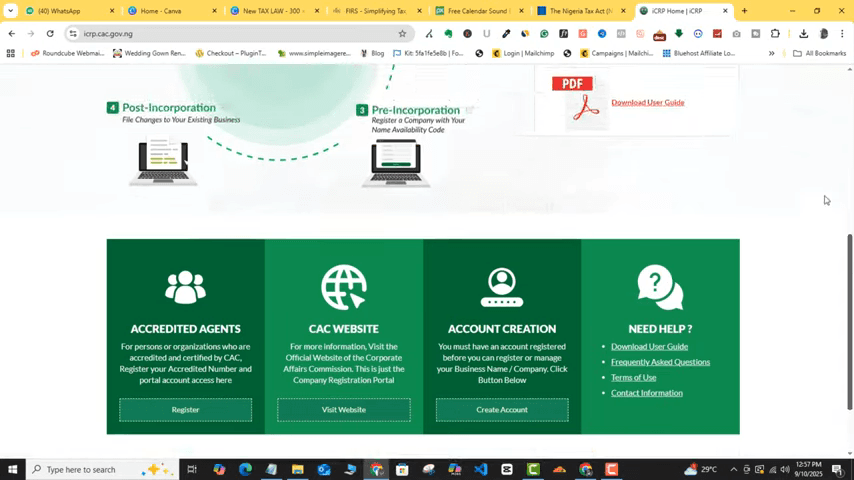The width and height of the screenshot is (854, 480).
Task: Switch to the Free Calendar Sound tab
Action: (x=479, y=11)
